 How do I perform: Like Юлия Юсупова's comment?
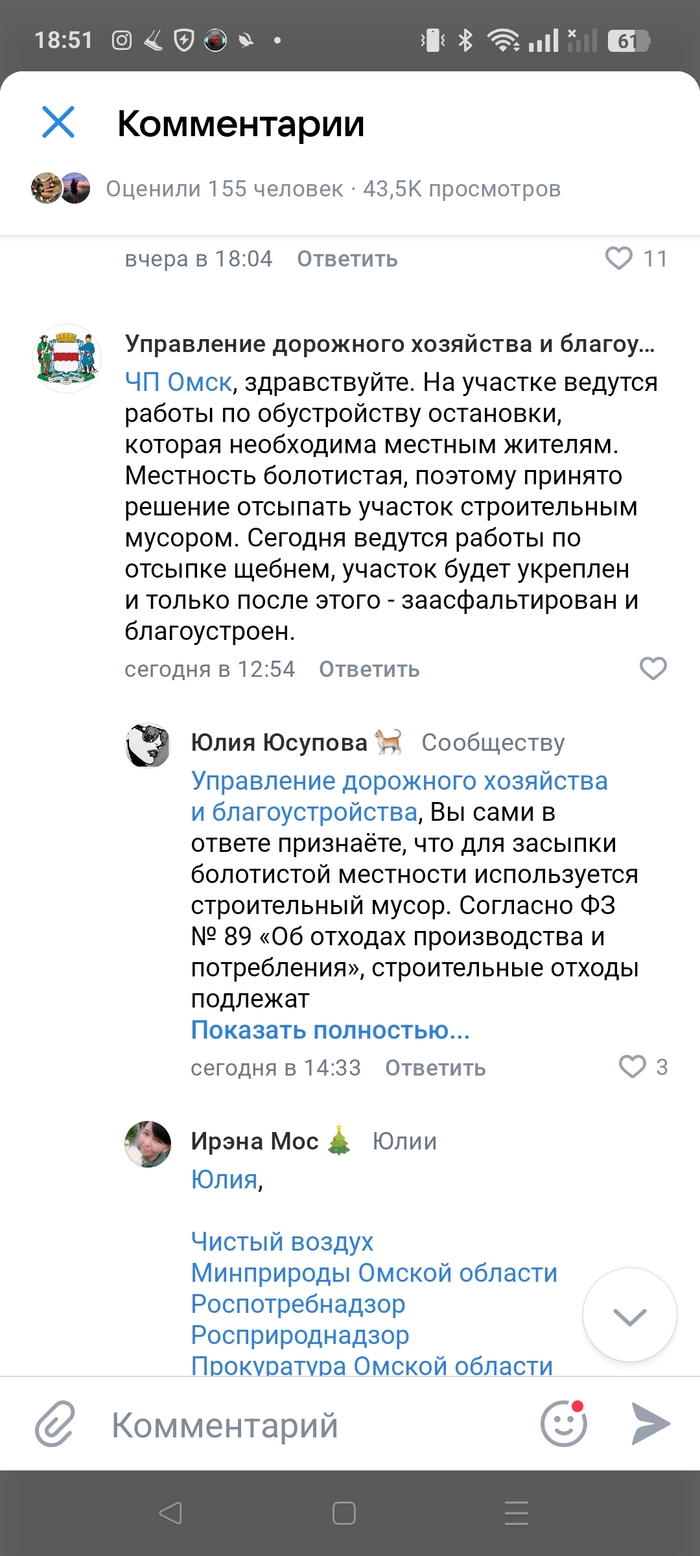click(x=633, y=1067)
